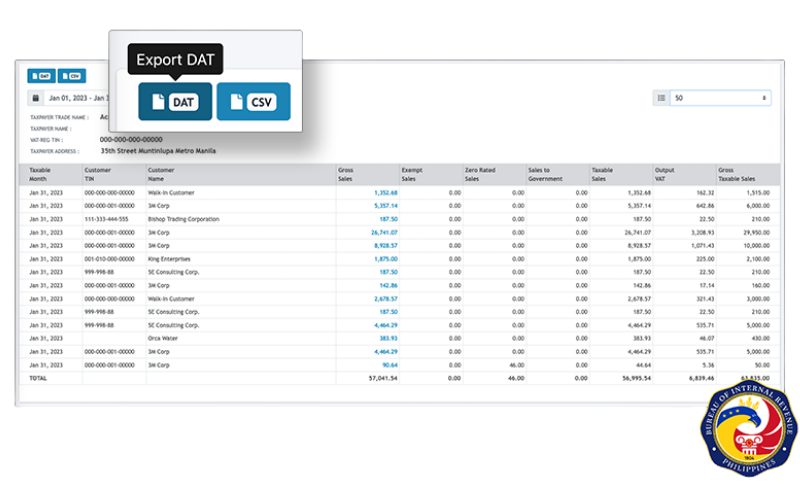Open the gross sales amount 1,352.68
Screen dimensions: 800x500
(385, 192)
